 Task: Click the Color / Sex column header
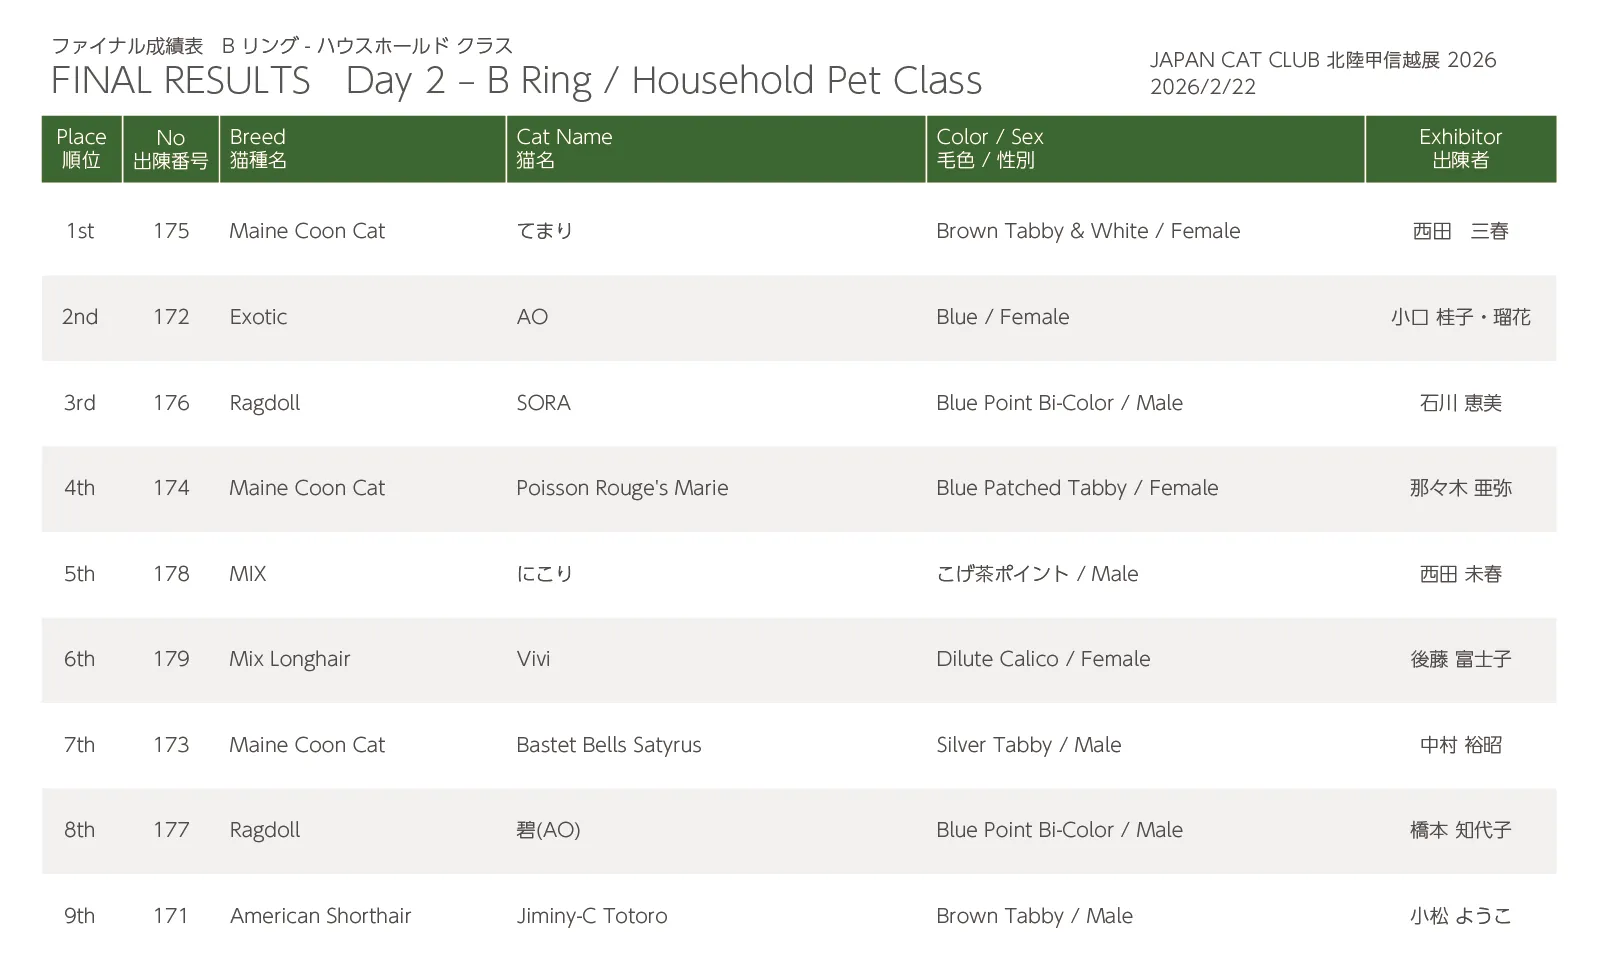pos(989,148)
